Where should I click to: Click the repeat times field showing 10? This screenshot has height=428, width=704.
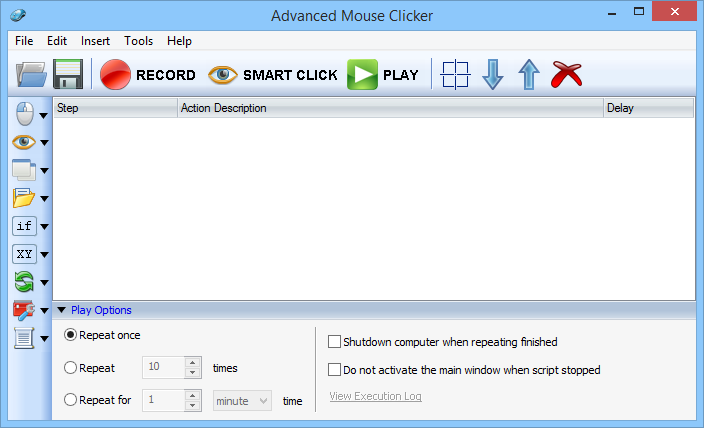tap(163, 367)
